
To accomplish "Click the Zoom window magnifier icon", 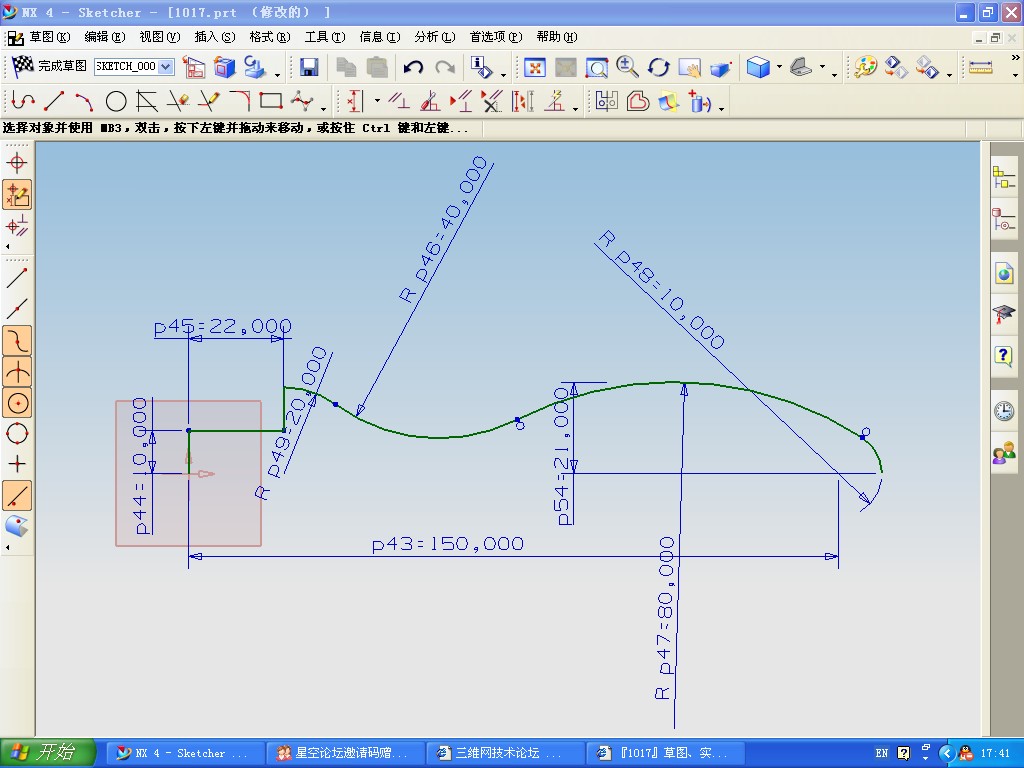I will [x=596, y=67].
